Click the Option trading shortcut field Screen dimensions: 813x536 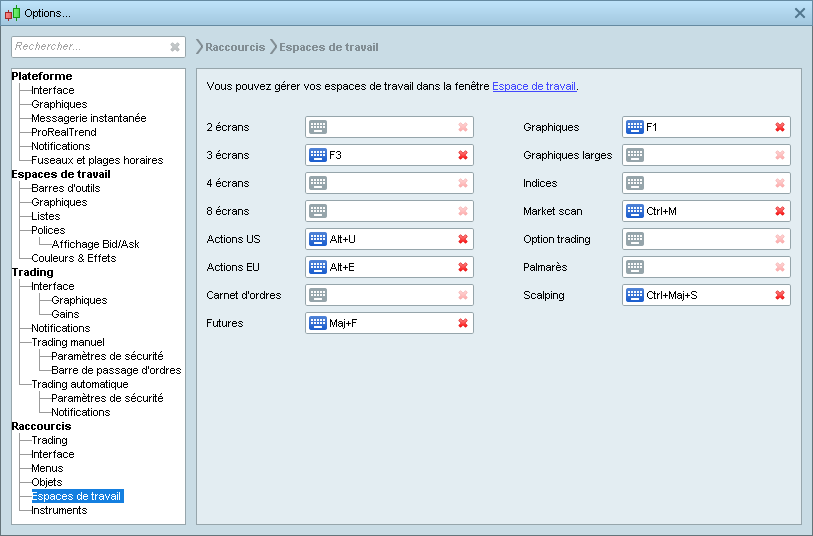point(707,239)
